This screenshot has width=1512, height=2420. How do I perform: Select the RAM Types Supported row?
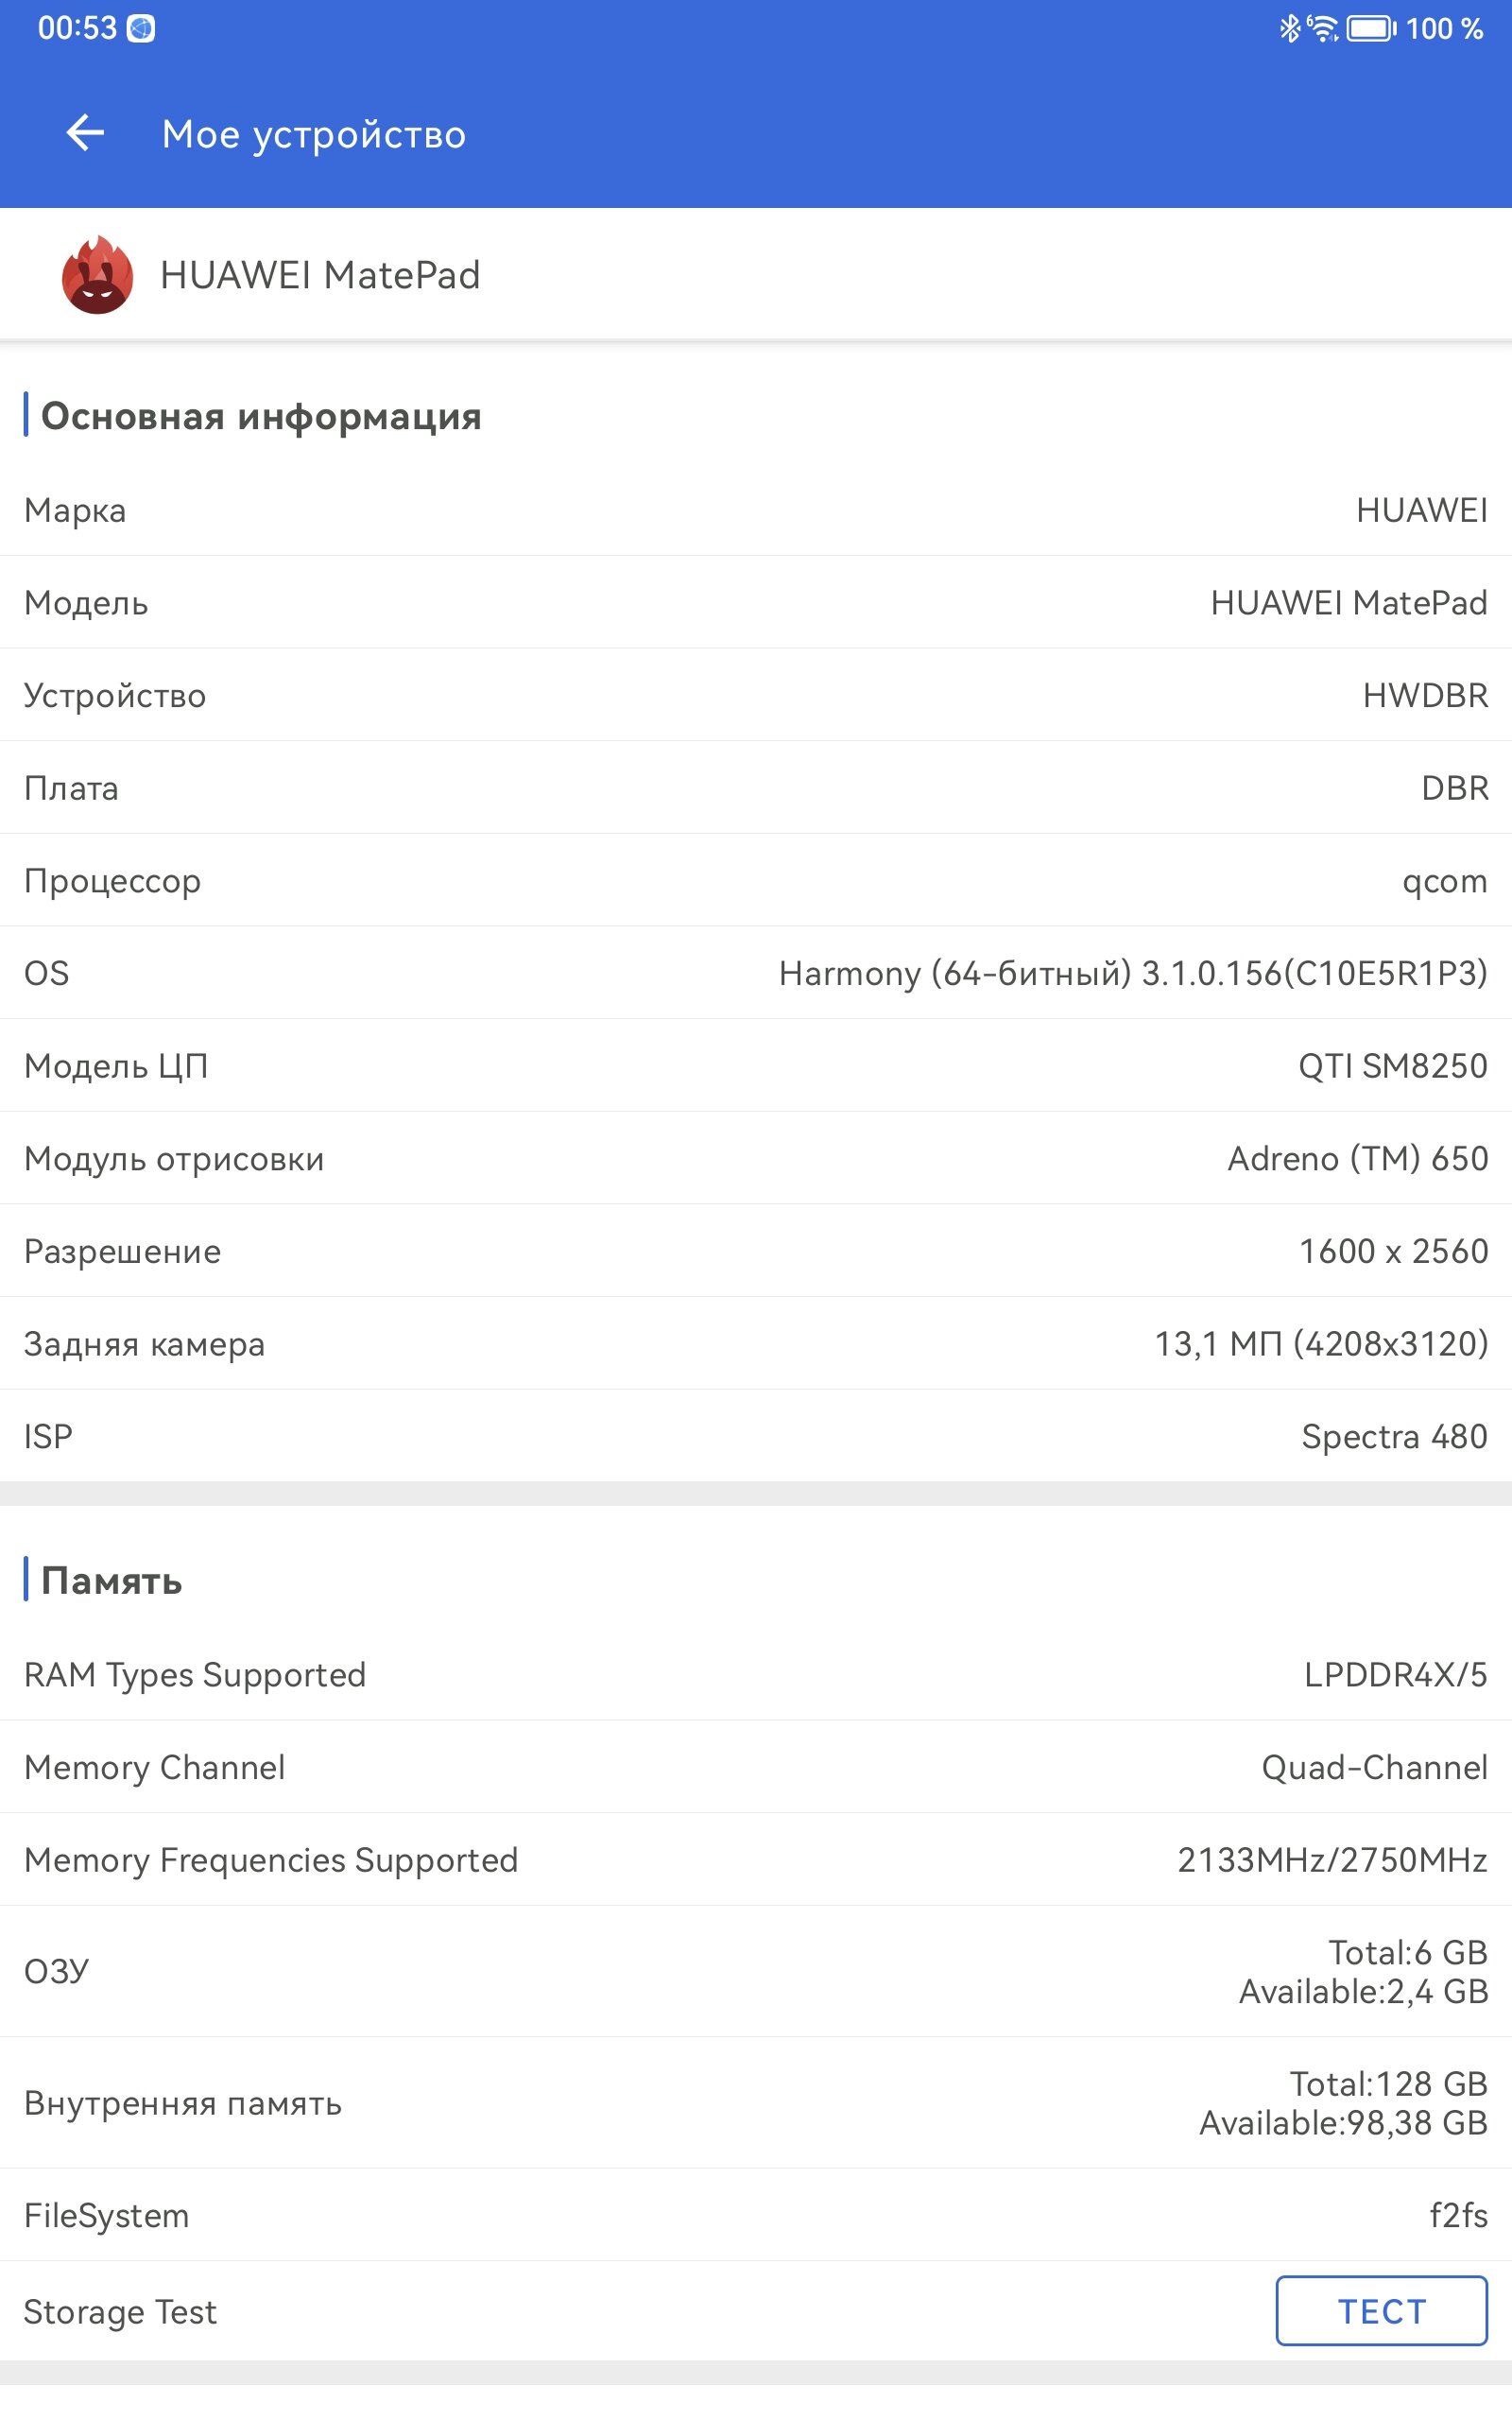[756, 1675]
